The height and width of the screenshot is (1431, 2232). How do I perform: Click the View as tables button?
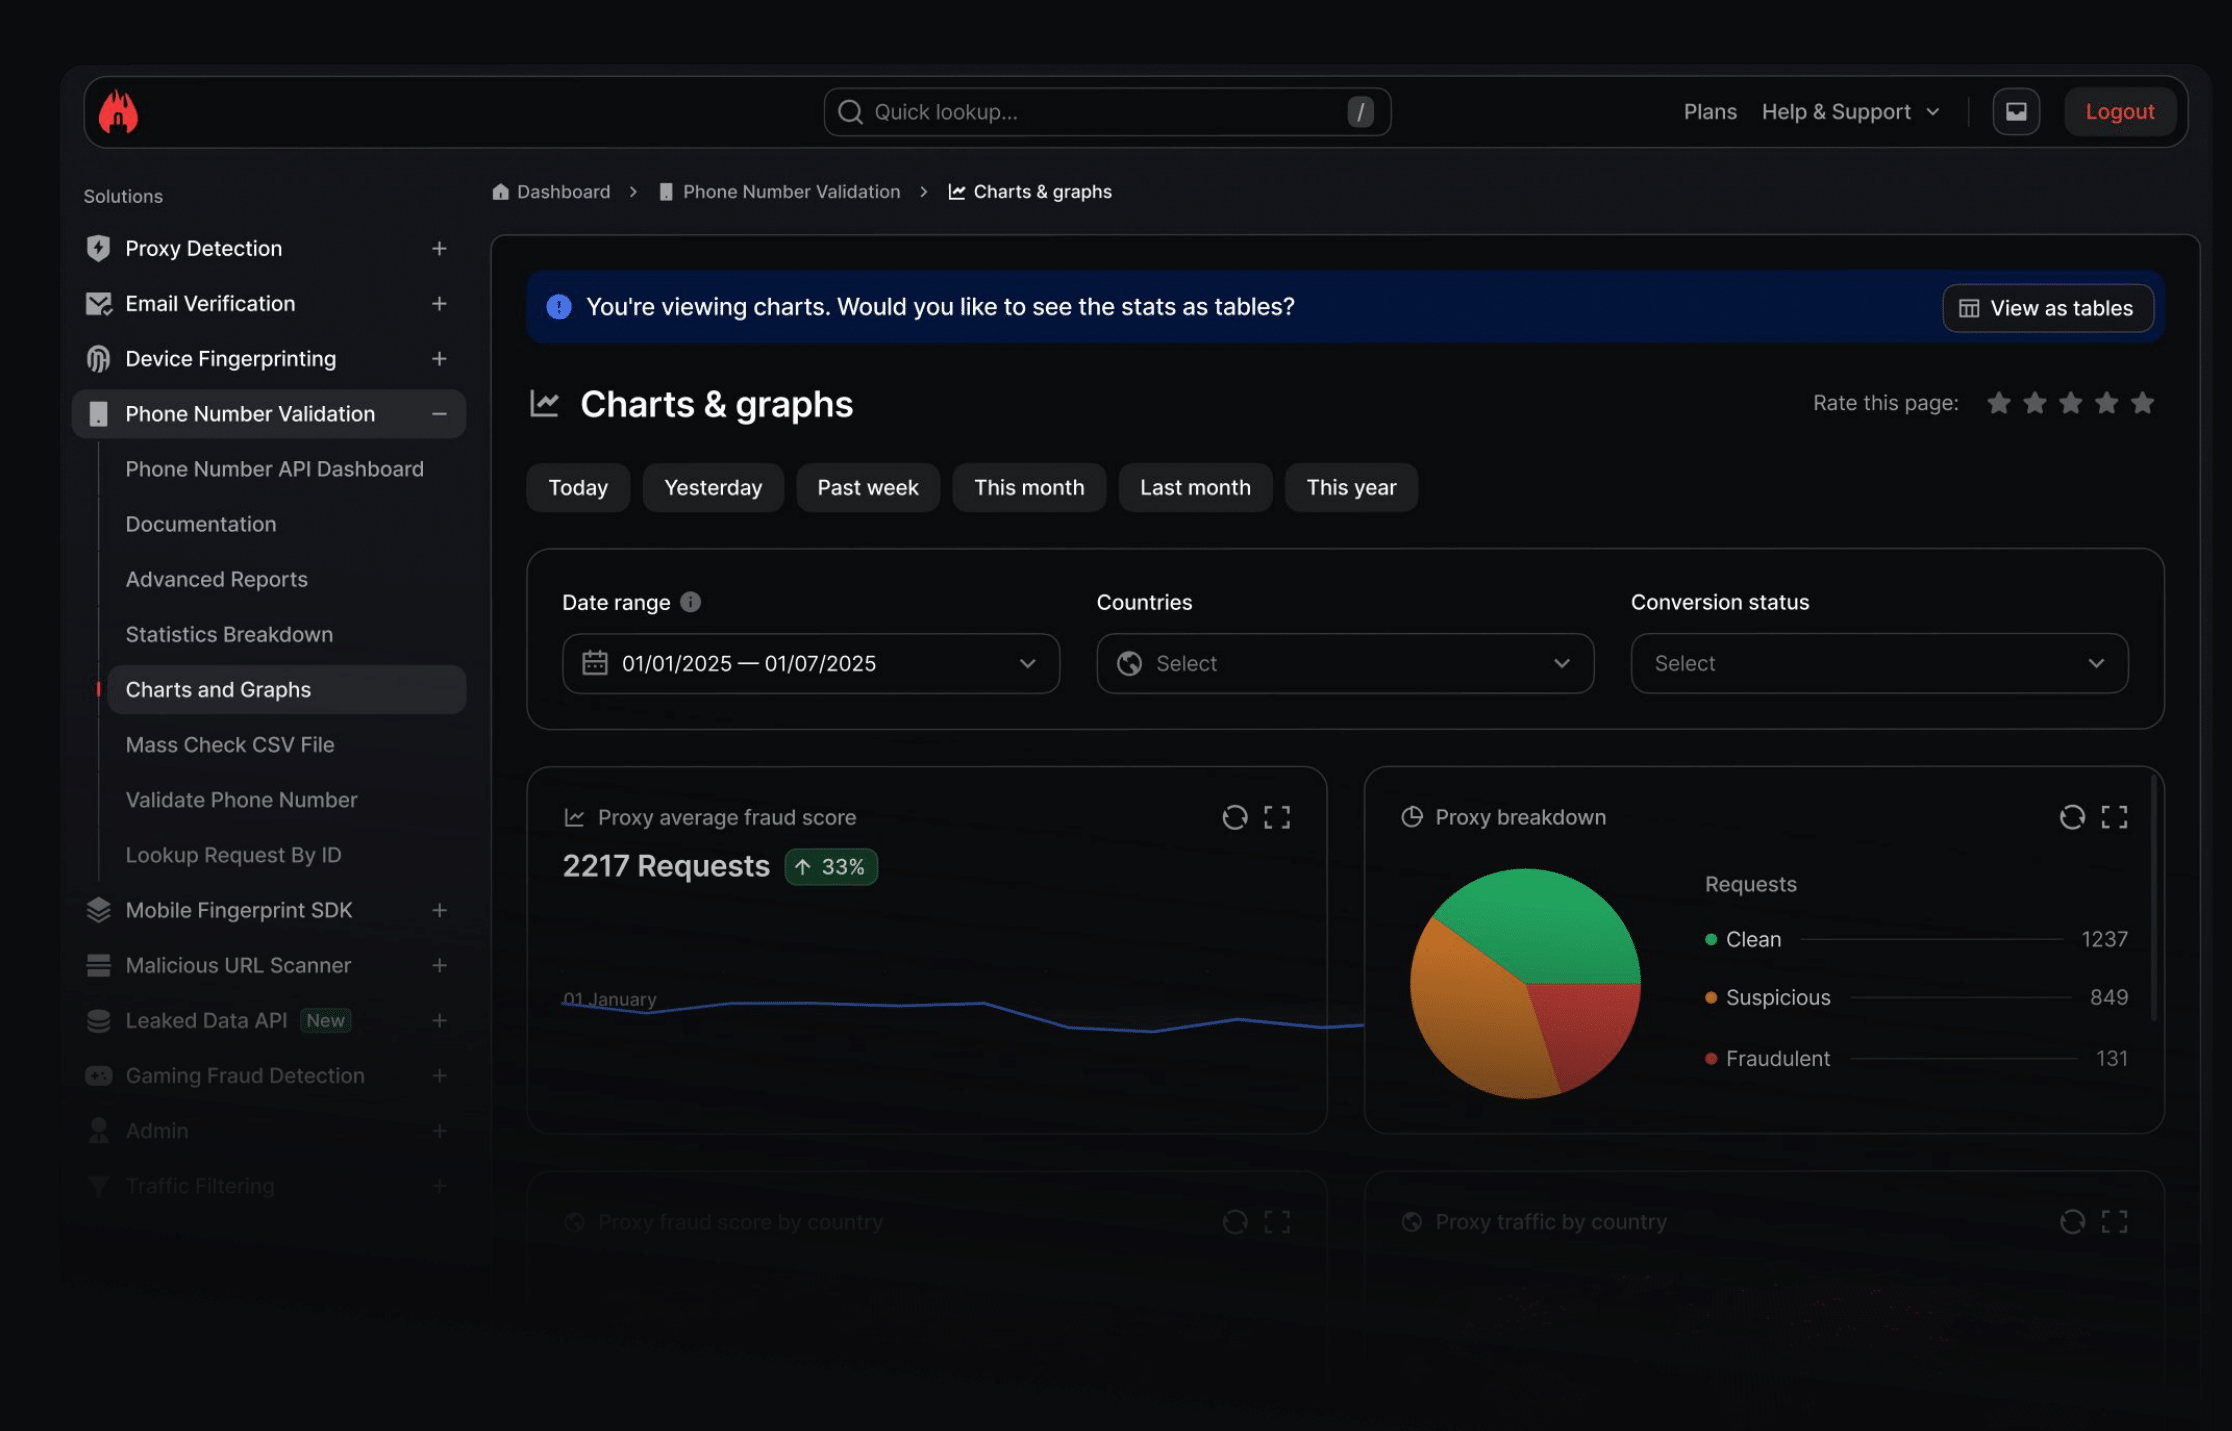click(x=2047, y=308)
